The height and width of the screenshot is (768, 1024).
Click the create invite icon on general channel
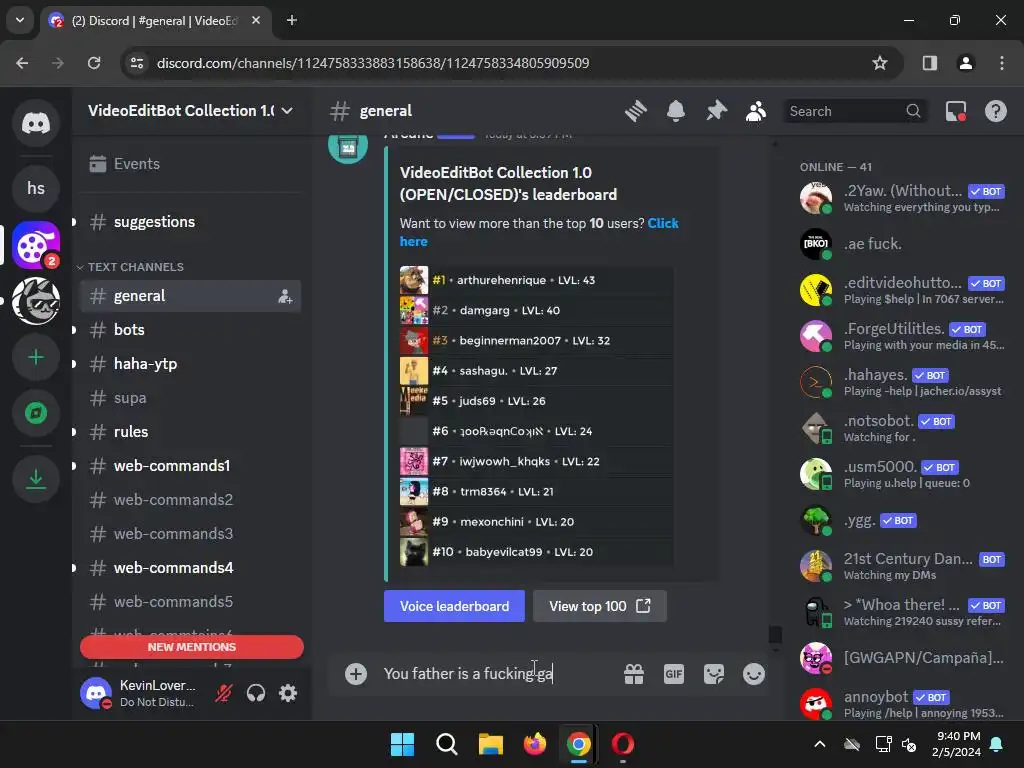pos(285,296)
